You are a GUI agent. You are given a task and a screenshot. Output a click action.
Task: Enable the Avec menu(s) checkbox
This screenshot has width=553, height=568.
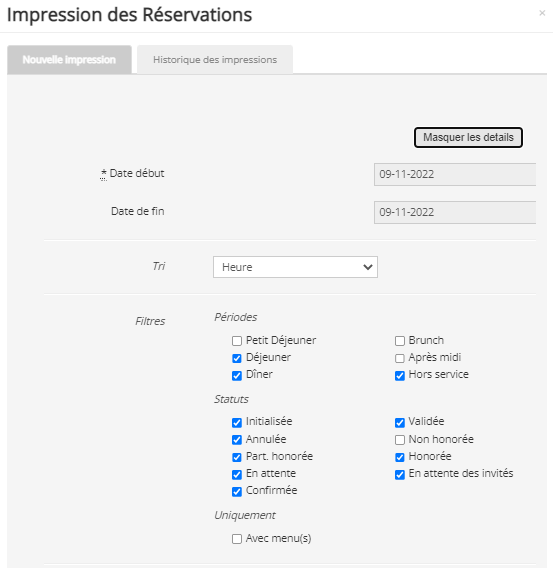[x=237, y=539]
